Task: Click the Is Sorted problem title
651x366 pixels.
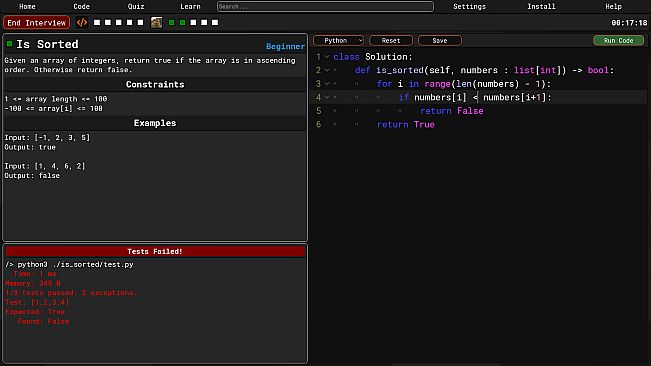Action: coord(47,44)
